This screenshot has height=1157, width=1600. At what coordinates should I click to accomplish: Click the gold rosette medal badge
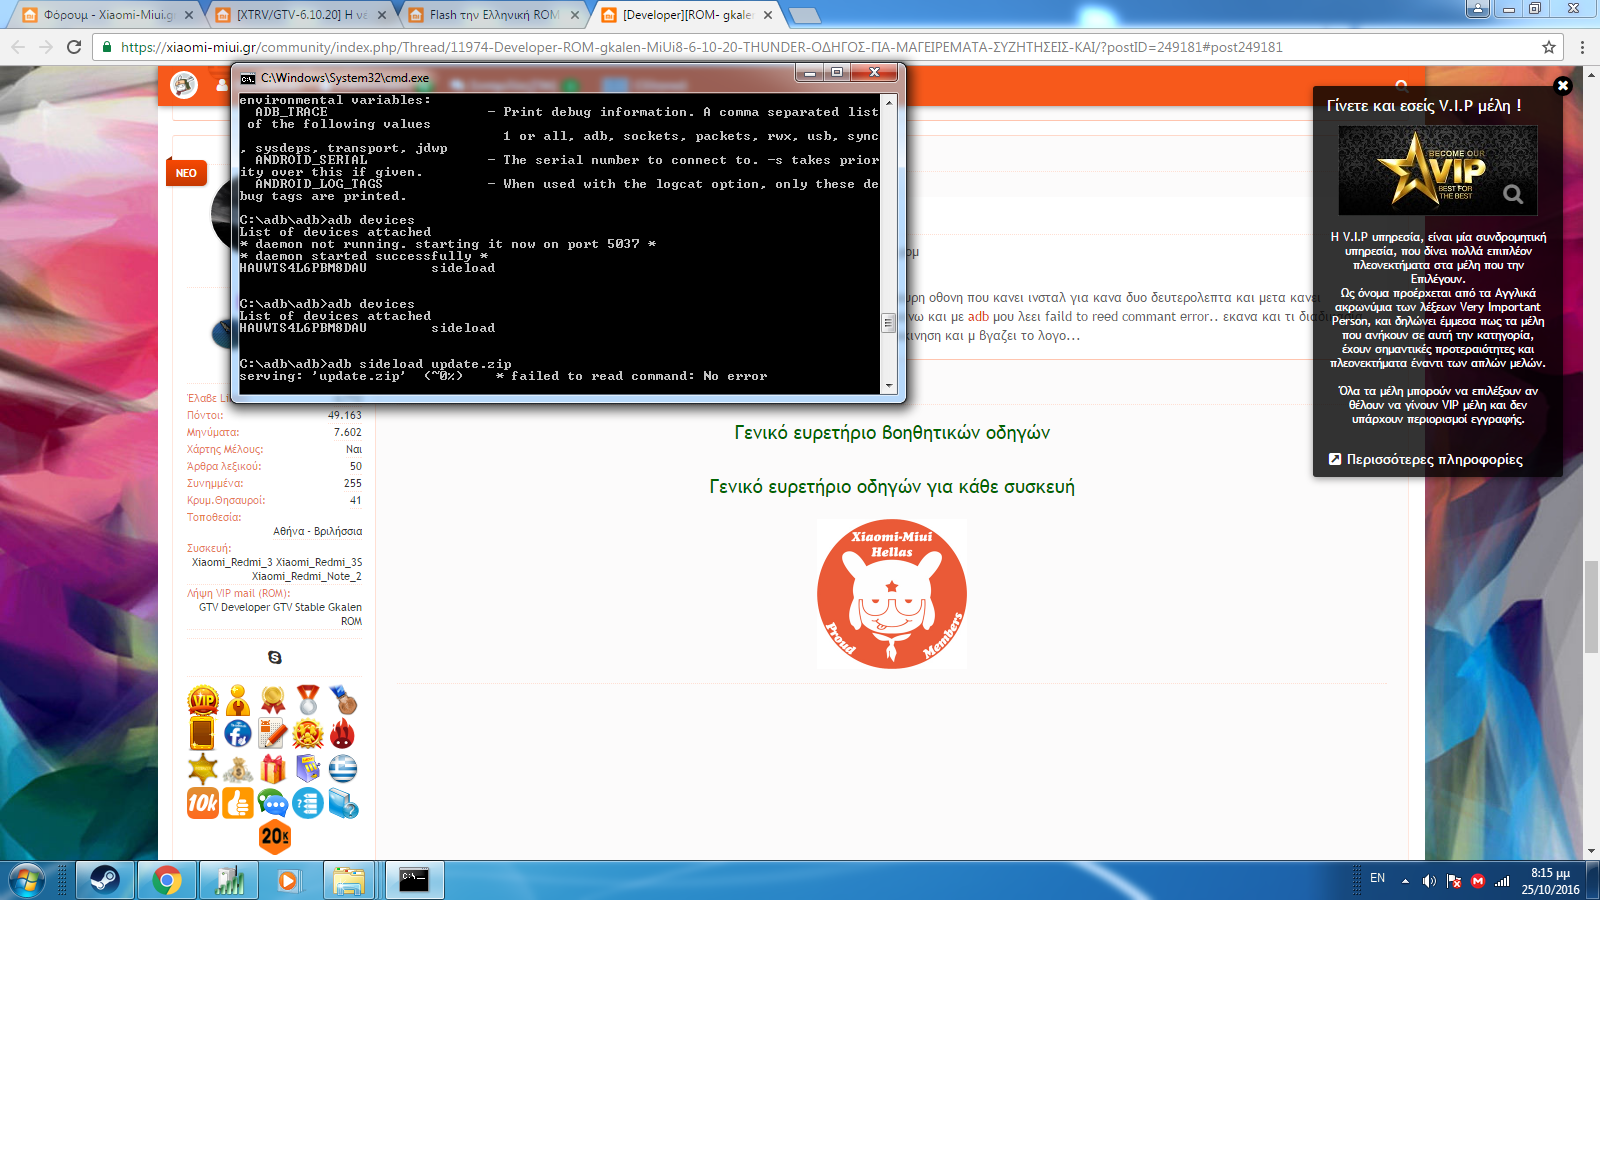[273, 700]
